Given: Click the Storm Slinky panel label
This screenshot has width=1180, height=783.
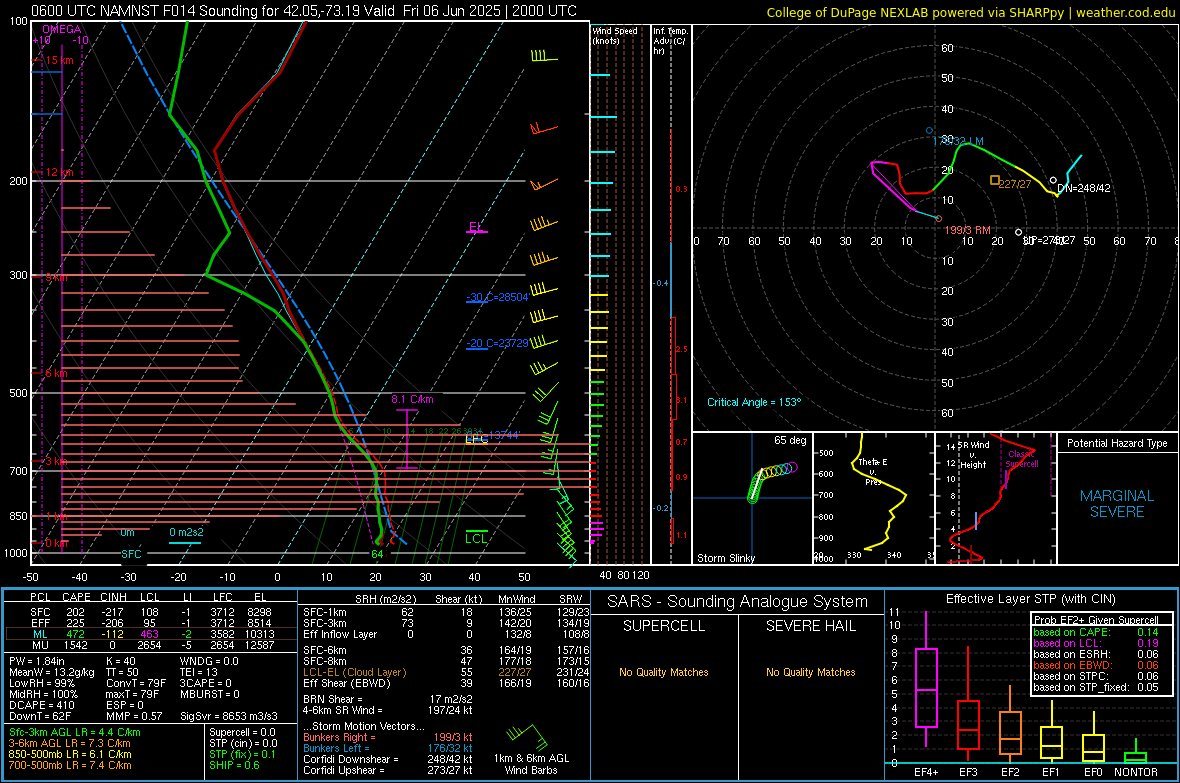Looking at the screenshot, I should click(726, 558).
